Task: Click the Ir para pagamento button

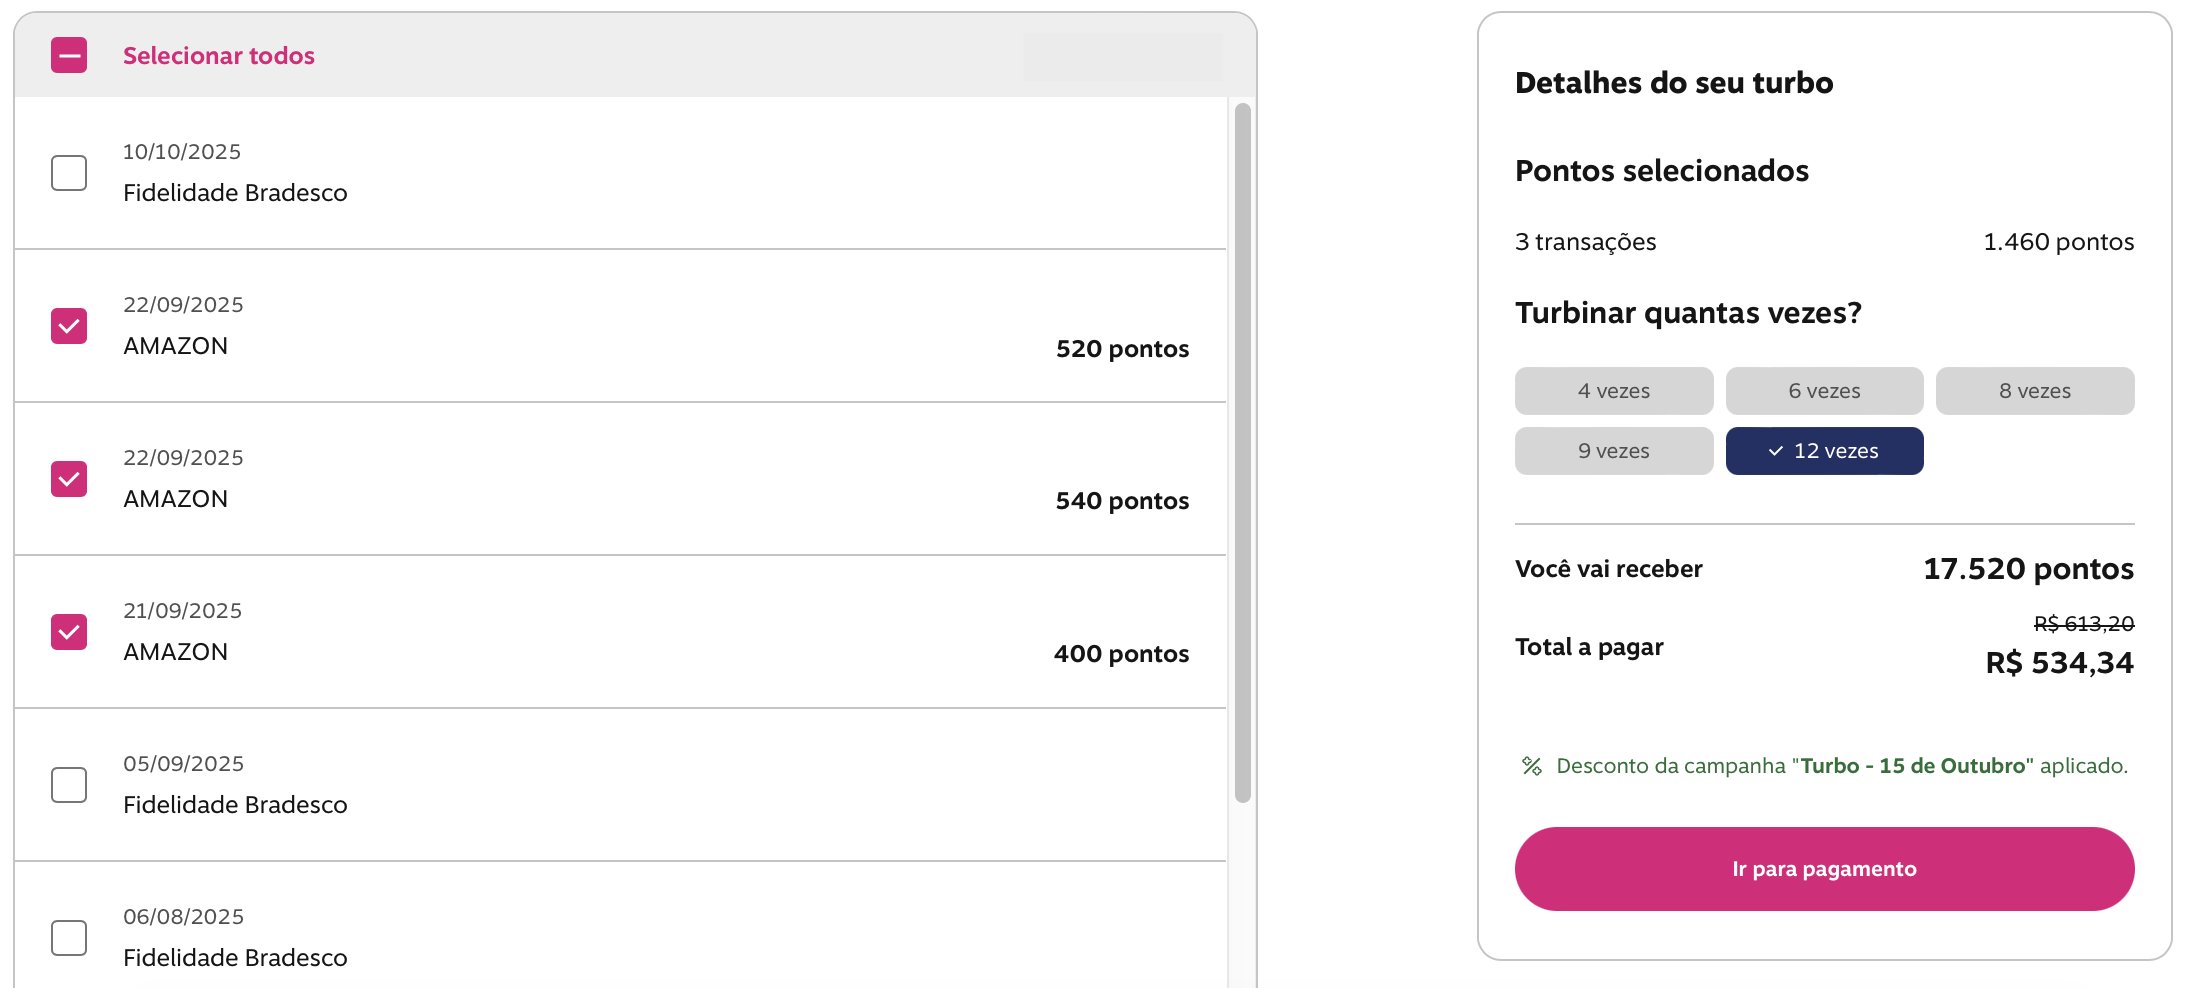Action: [x=1824, y=869]
